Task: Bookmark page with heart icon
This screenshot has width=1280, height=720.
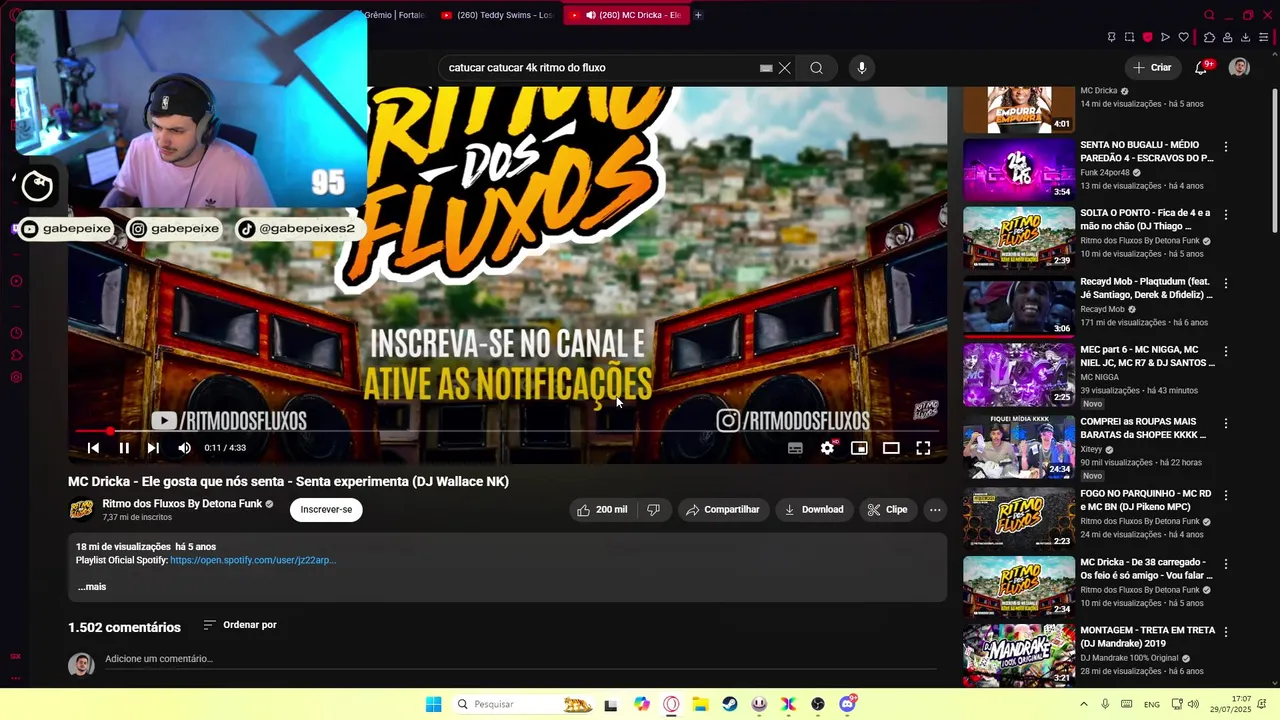Action: (1184, 38)
